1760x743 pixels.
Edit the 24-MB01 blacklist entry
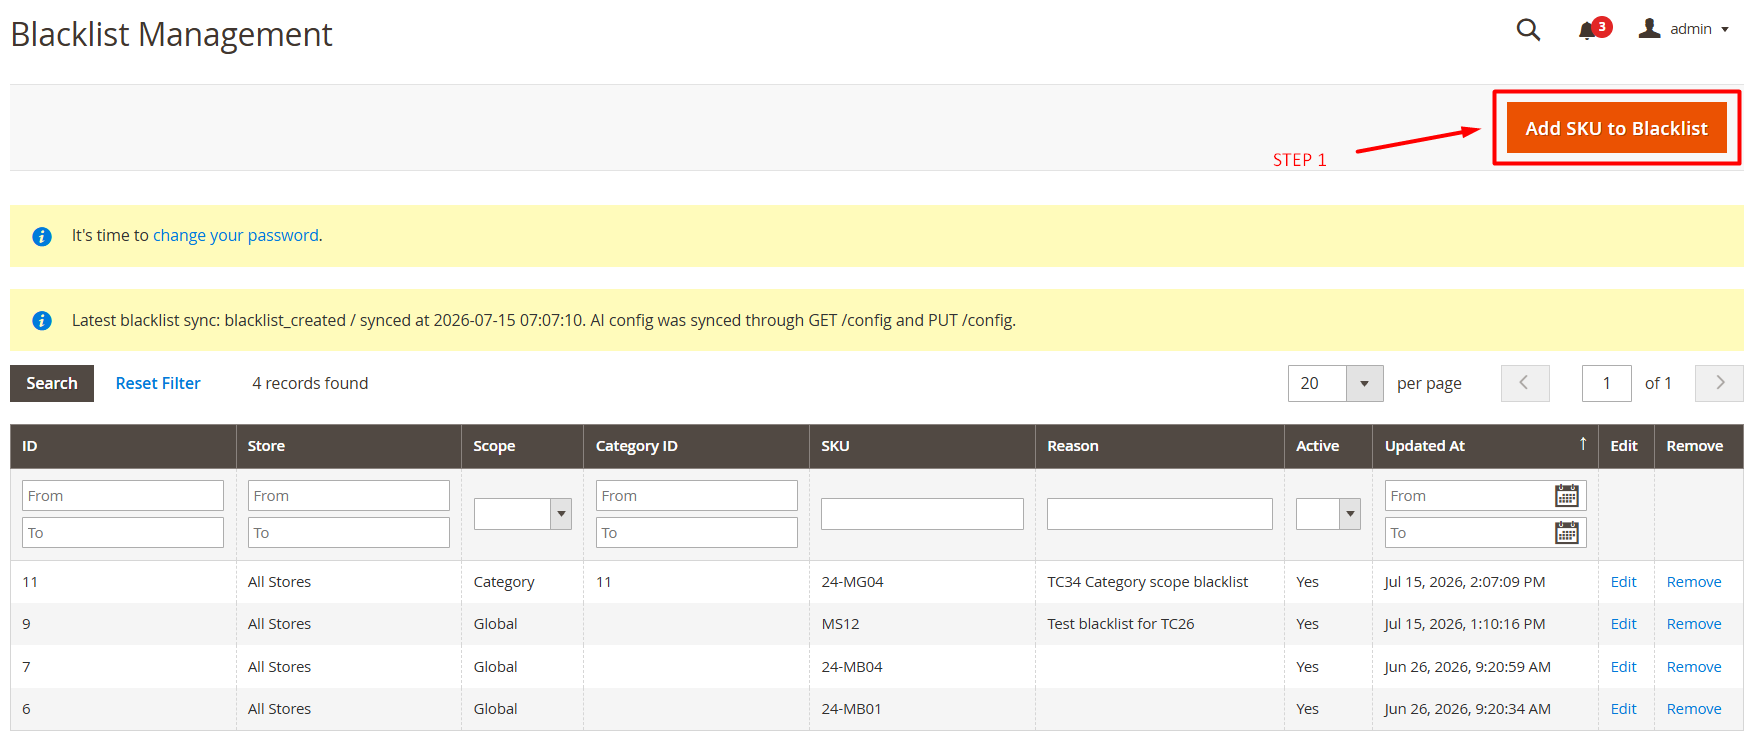pyautogui.click(x=1623, y=709)
